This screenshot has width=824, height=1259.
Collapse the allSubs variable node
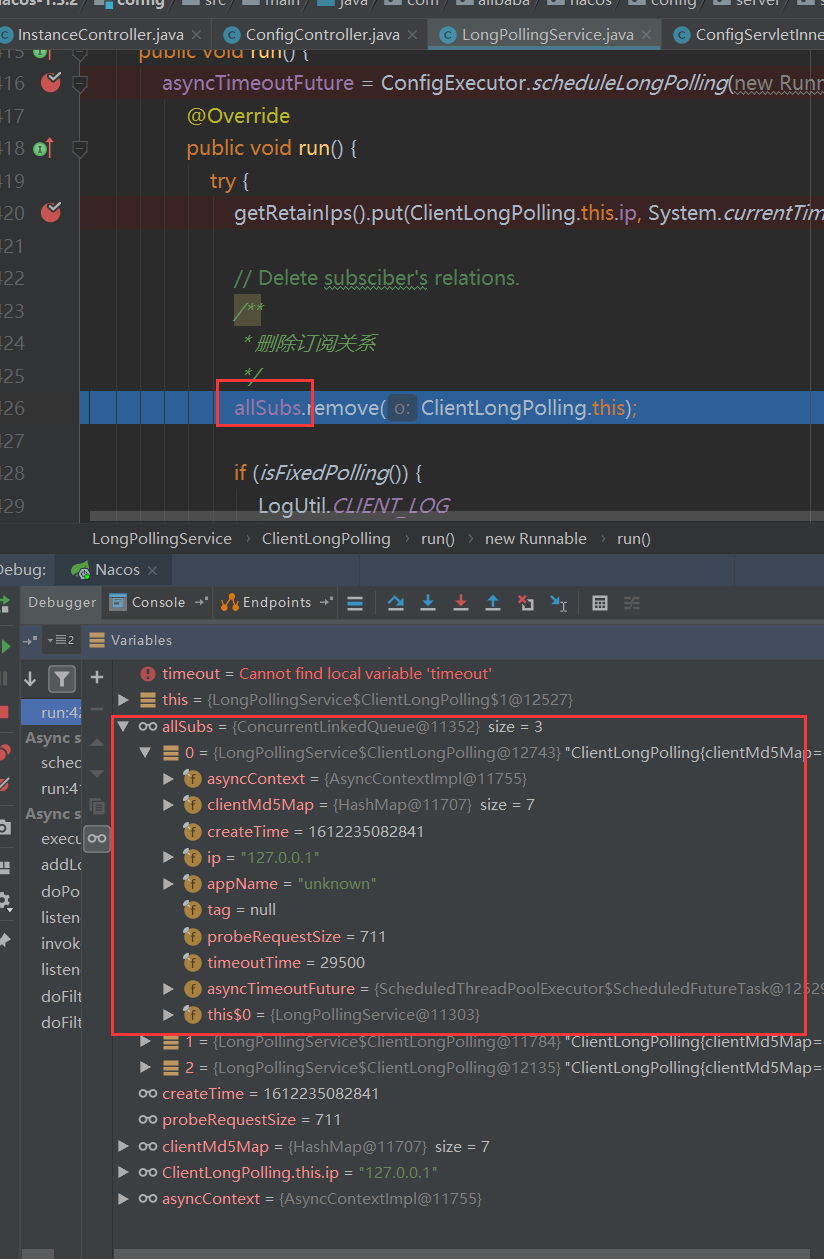tap(123, 727)
